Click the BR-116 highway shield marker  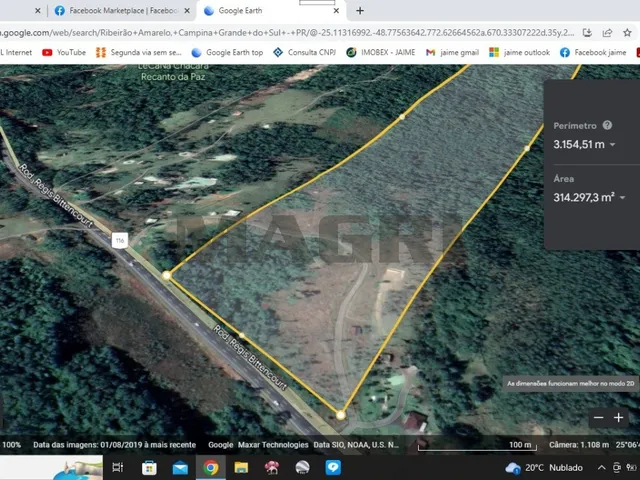pyautogui.click(x=120, y=240)
